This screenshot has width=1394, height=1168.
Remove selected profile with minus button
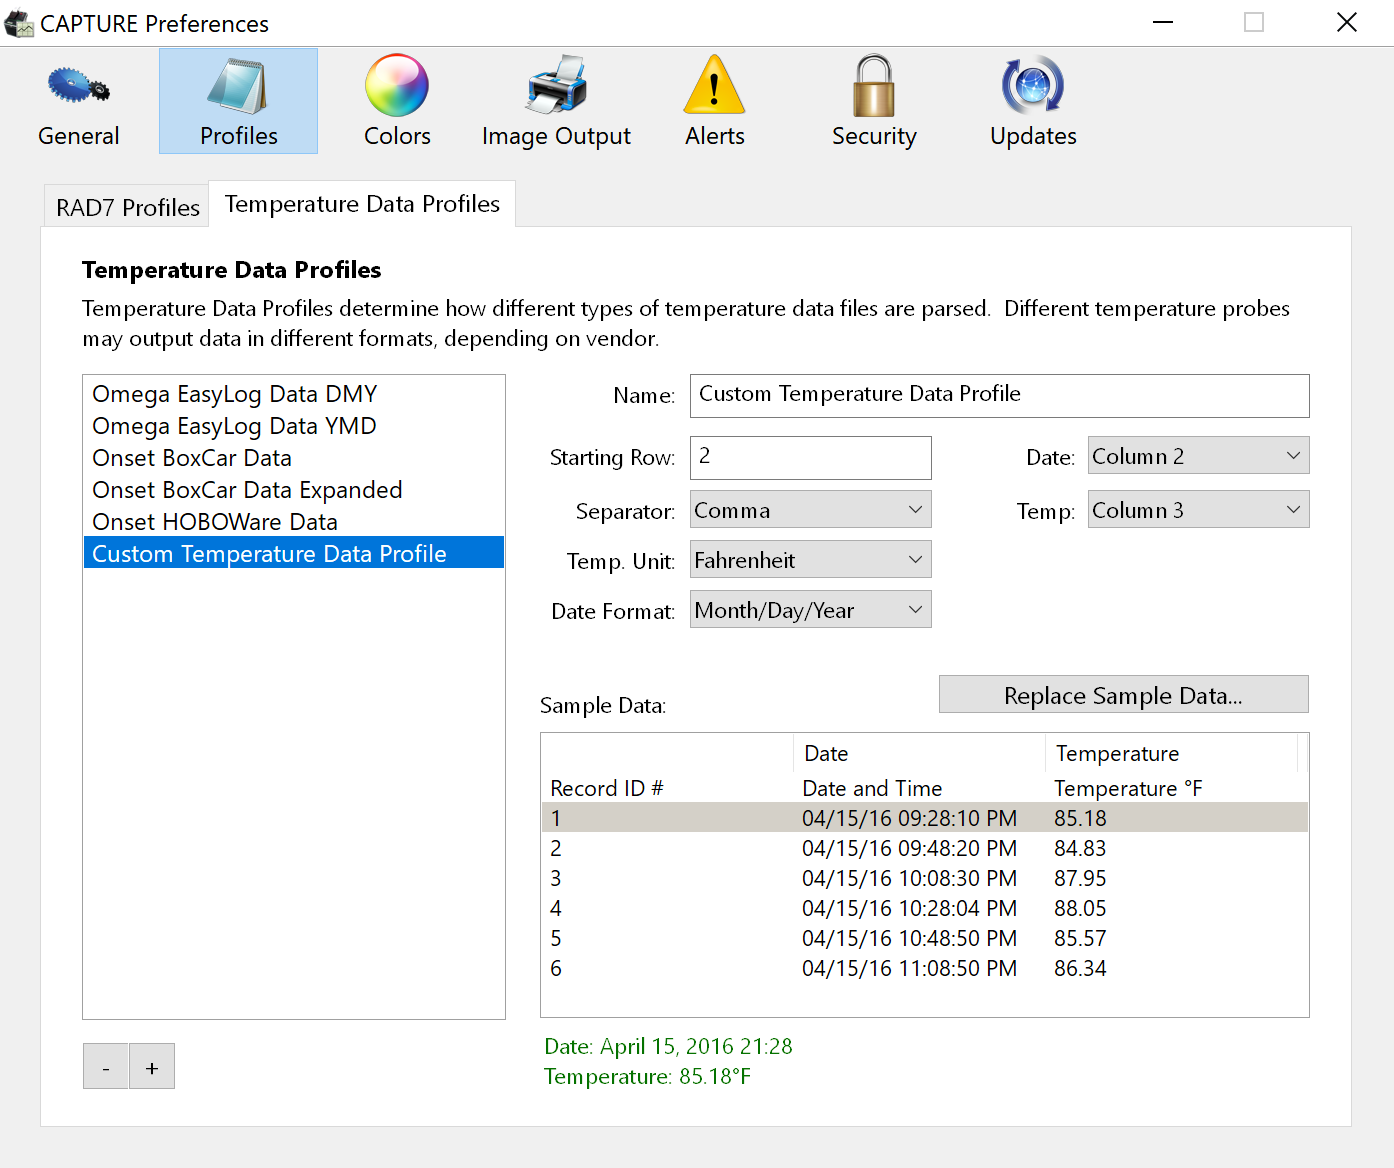tap(106, 1067)
